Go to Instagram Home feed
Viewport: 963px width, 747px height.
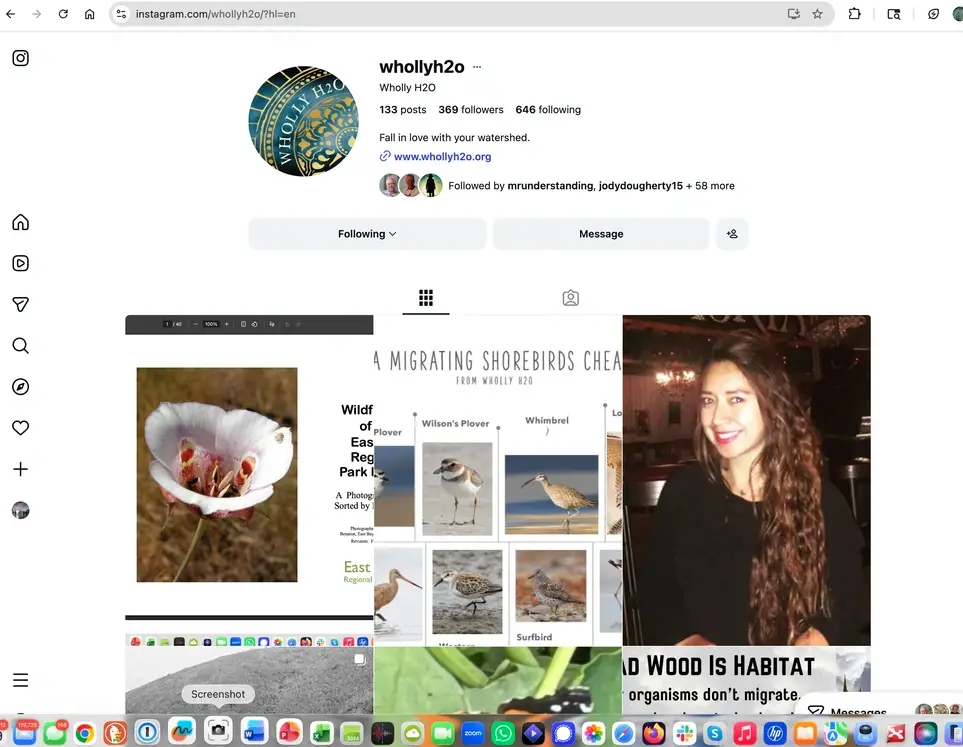click(20, 222)
